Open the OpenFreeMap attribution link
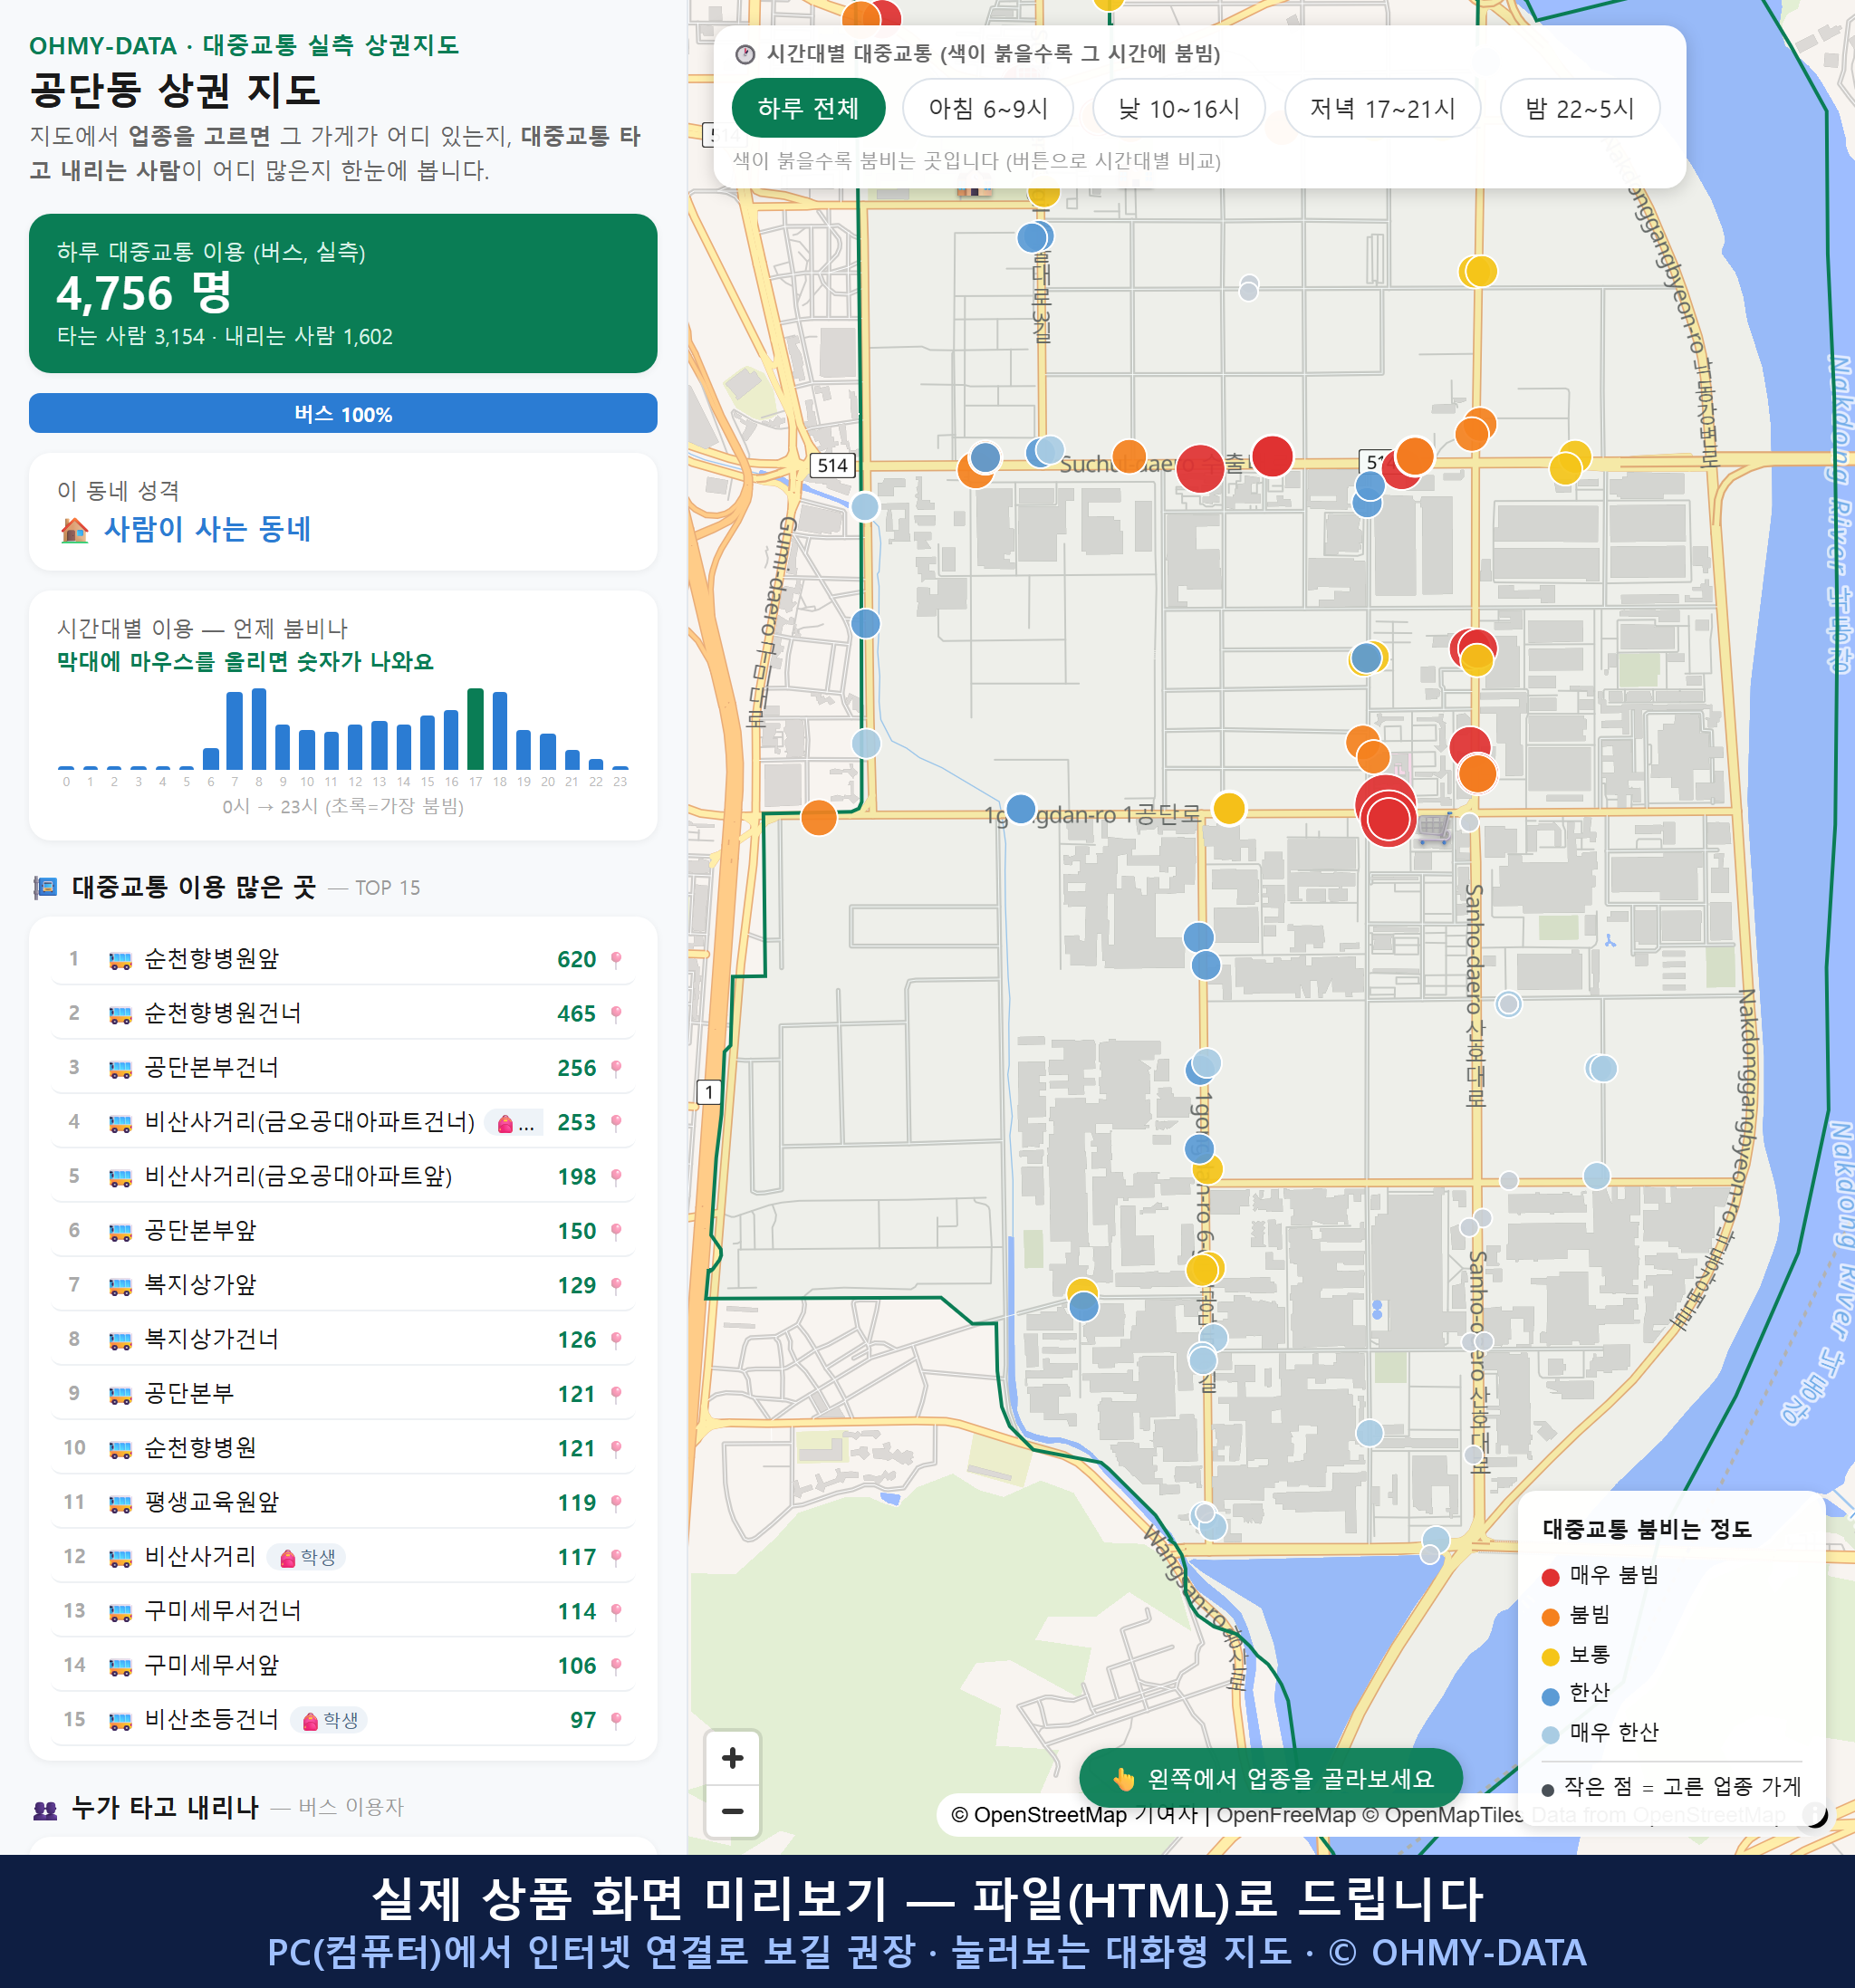Viewport: 1855px width, 1988px height. [1285, 1814]
